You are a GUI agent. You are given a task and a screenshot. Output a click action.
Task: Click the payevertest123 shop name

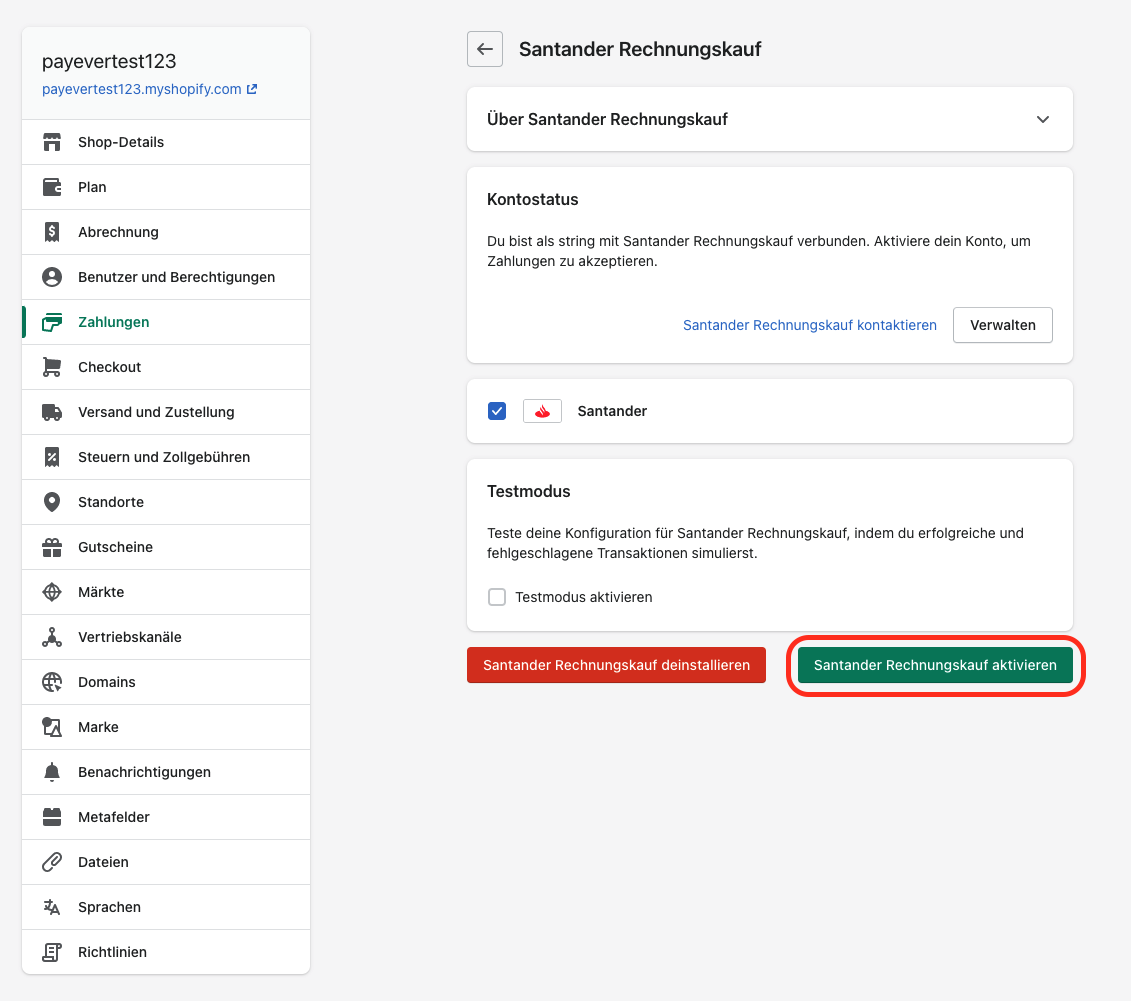109,61
